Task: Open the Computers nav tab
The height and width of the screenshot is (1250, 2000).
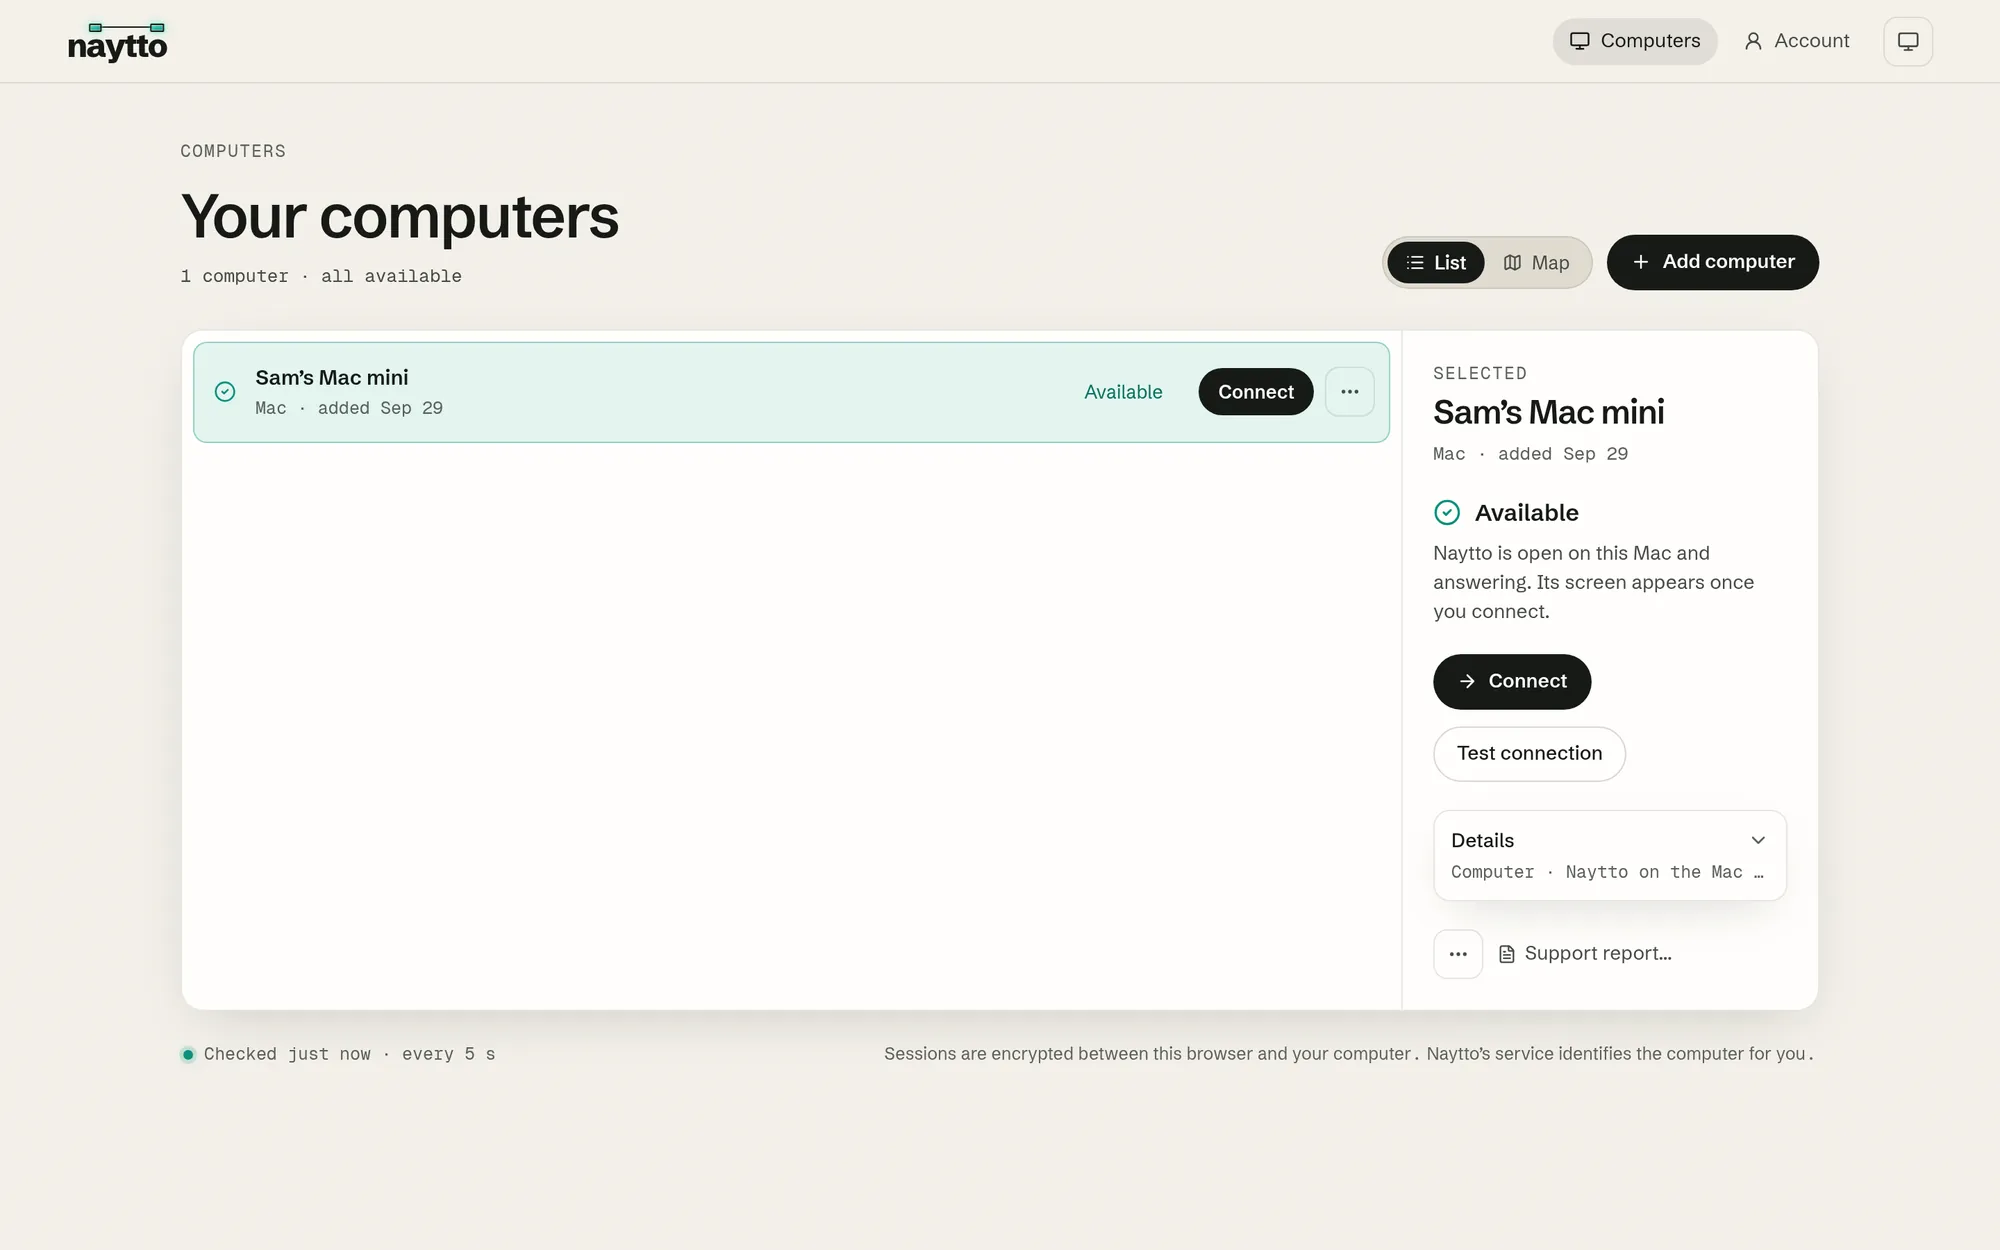Action: [x=1635, y=41]
